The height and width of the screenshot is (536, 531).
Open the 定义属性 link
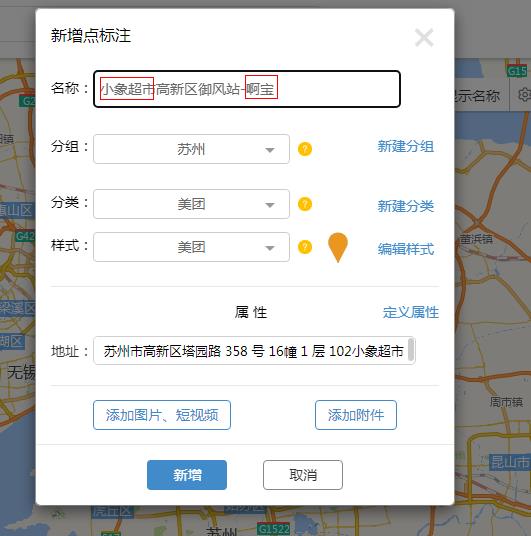(x=411, y=312)
